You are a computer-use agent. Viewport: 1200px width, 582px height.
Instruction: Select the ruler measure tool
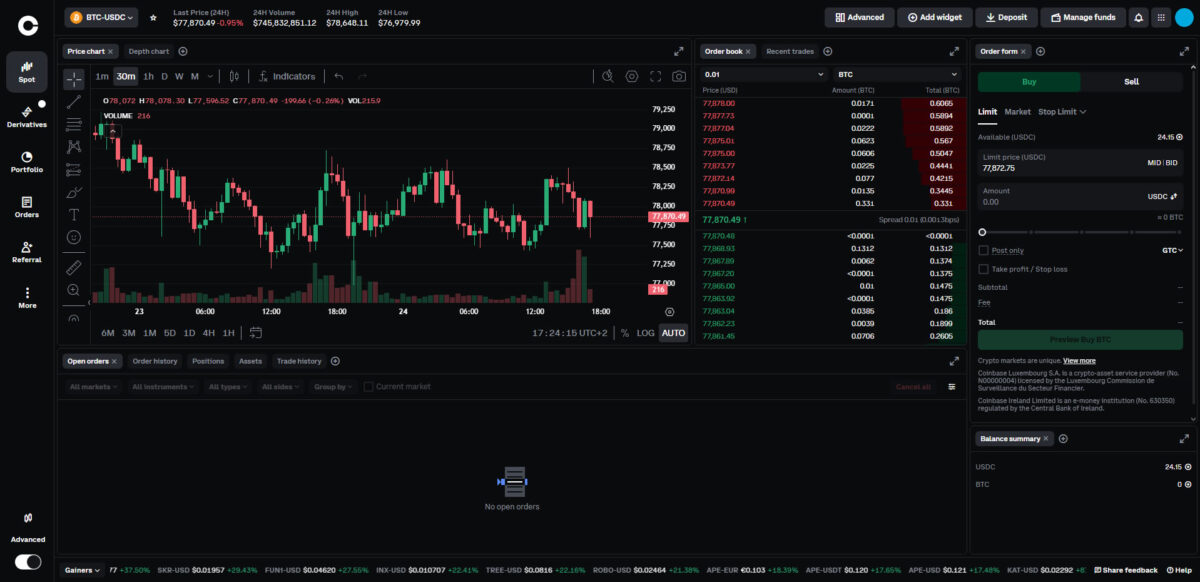74,267
